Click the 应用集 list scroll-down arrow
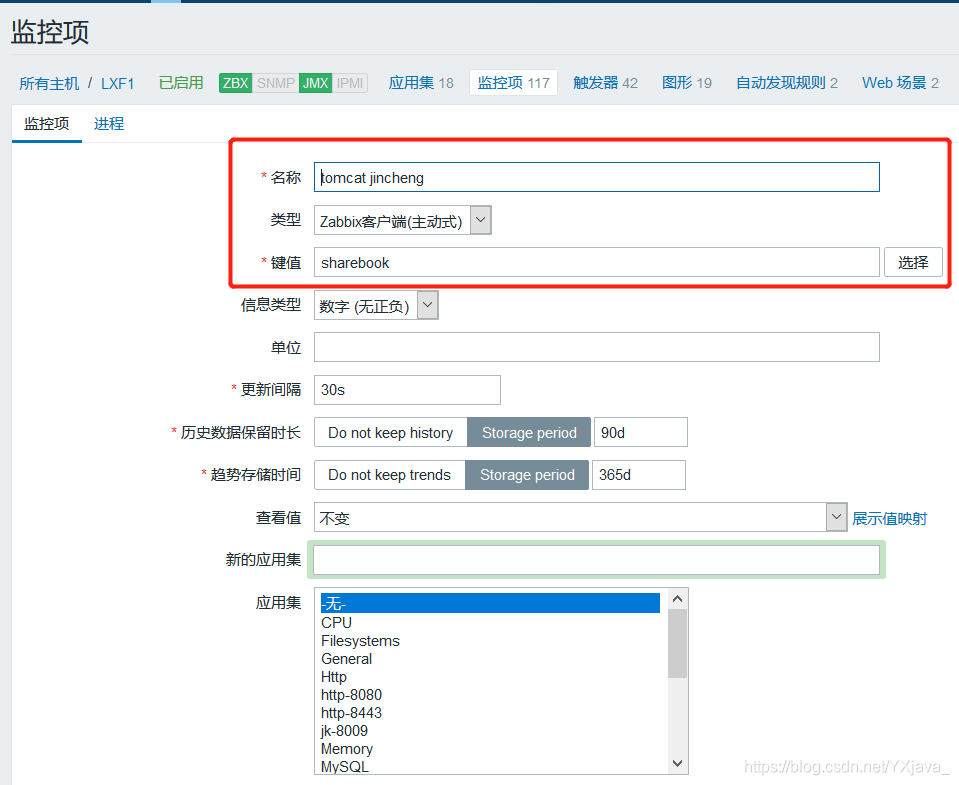The width and height of the screenshot is (959, 785). [677, 763]
